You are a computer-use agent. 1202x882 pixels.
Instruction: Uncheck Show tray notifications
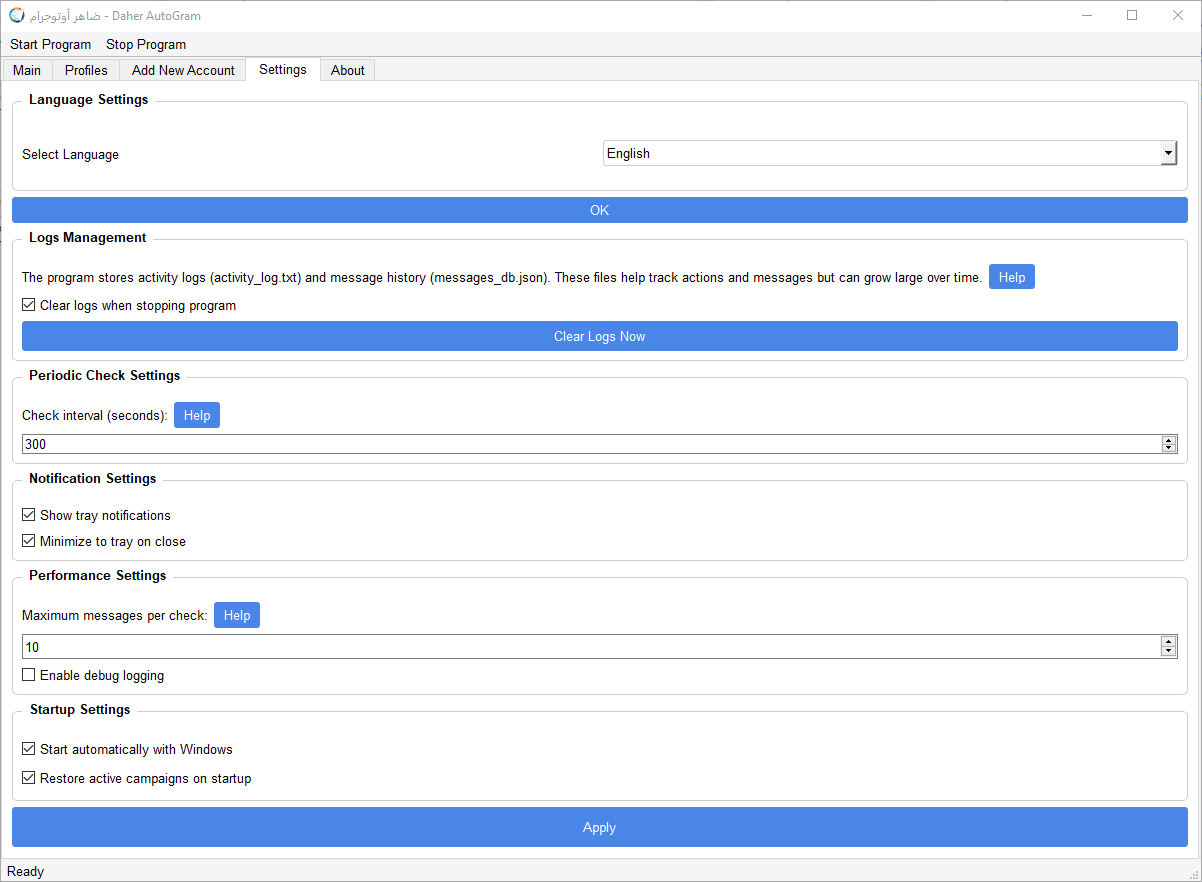[x=29, y=515]
